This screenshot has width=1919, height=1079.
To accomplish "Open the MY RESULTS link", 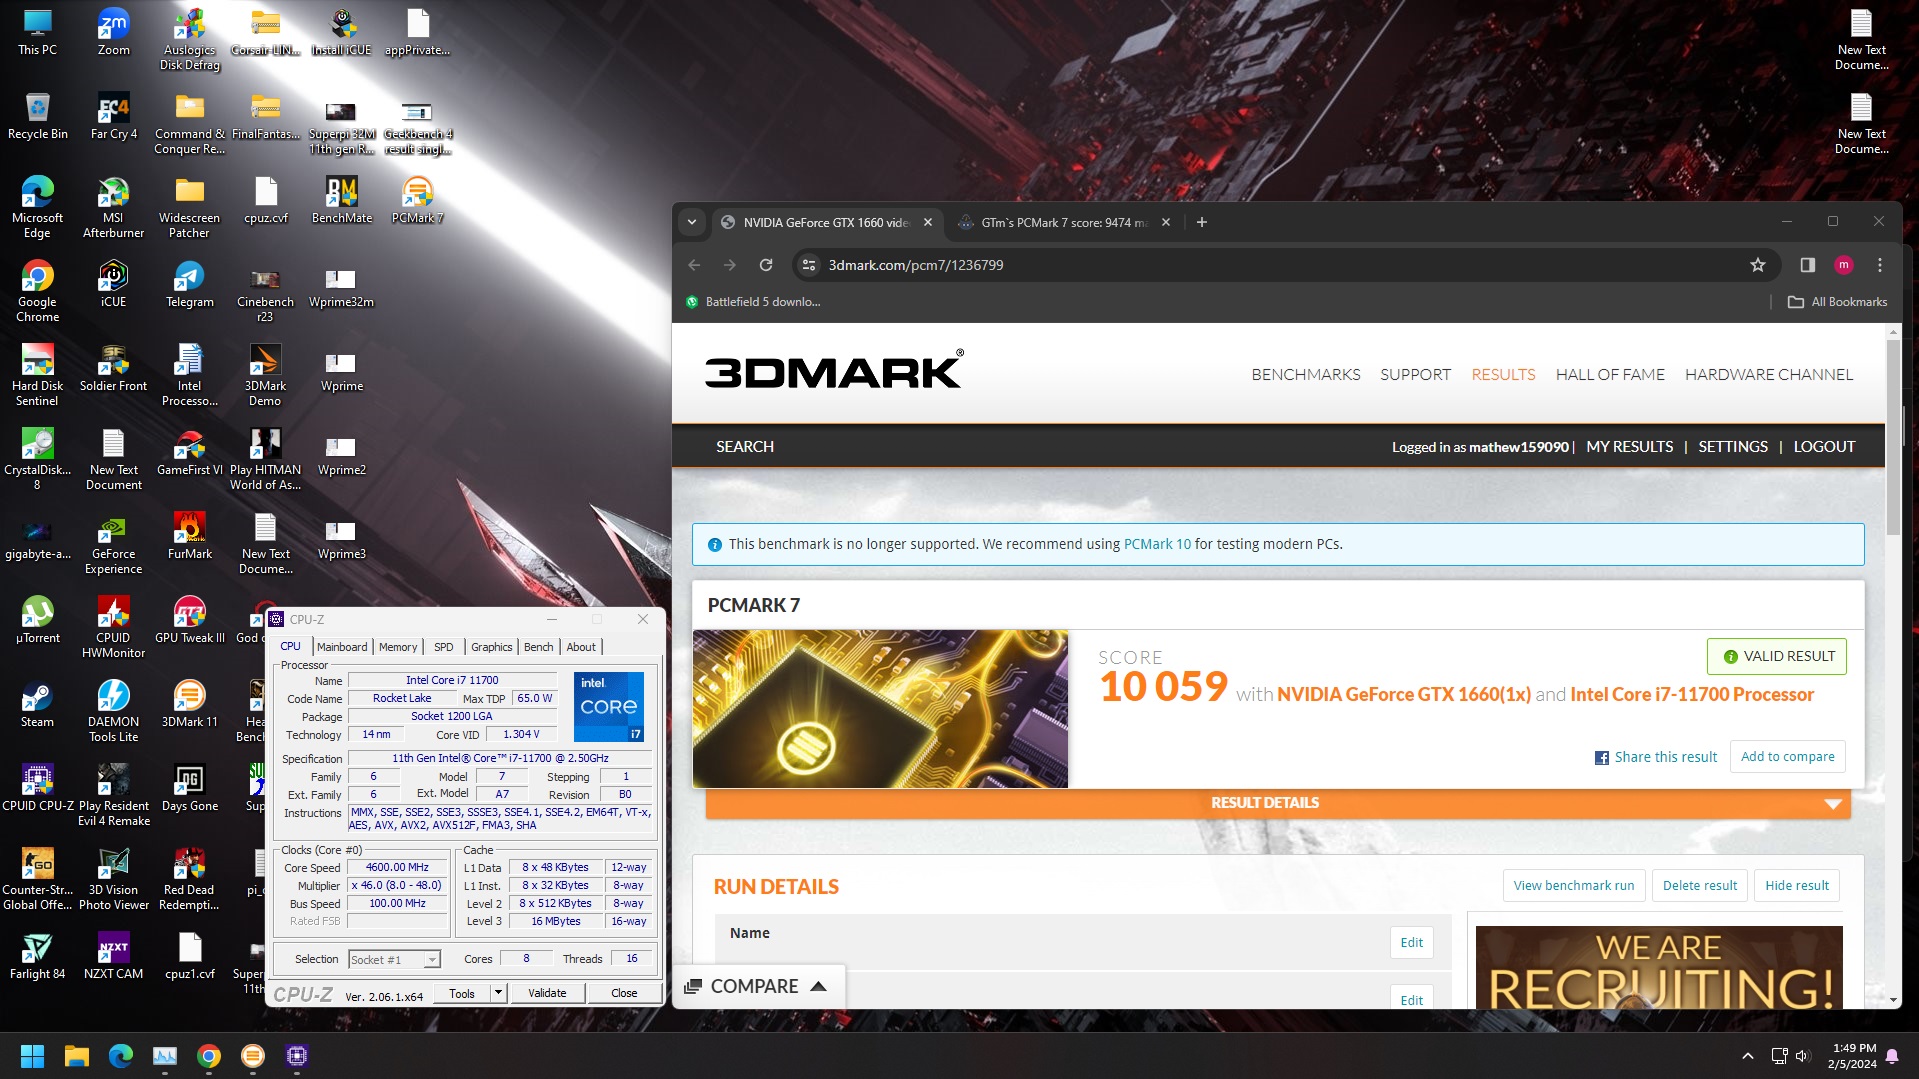I will (1629, 447).
